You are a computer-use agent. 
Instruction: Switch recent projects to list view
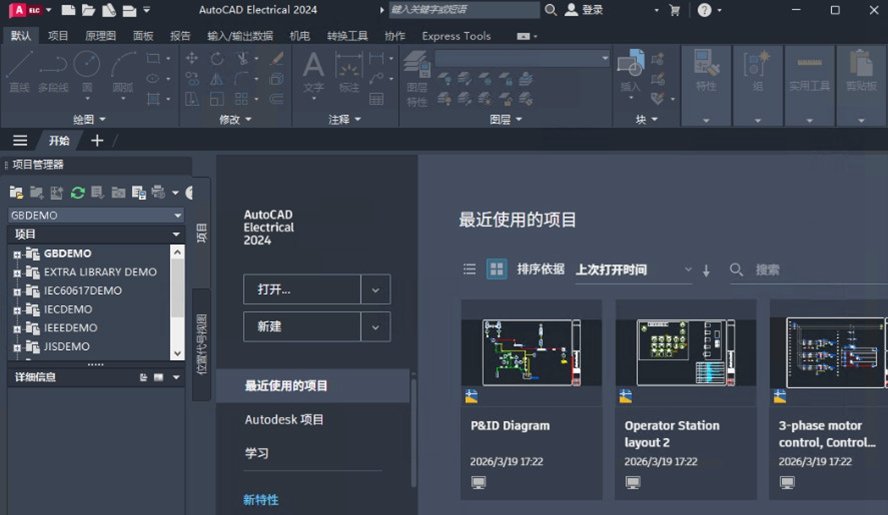pyautogui.click(x=469, y=269)
